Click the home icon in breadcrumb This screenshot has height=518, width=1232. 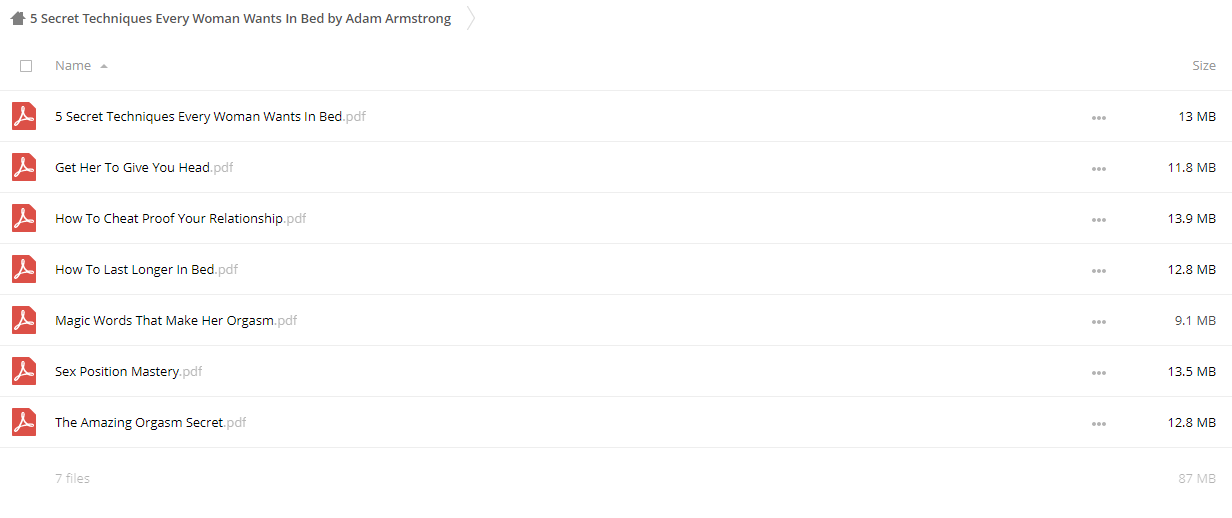(x=17, y=18)
